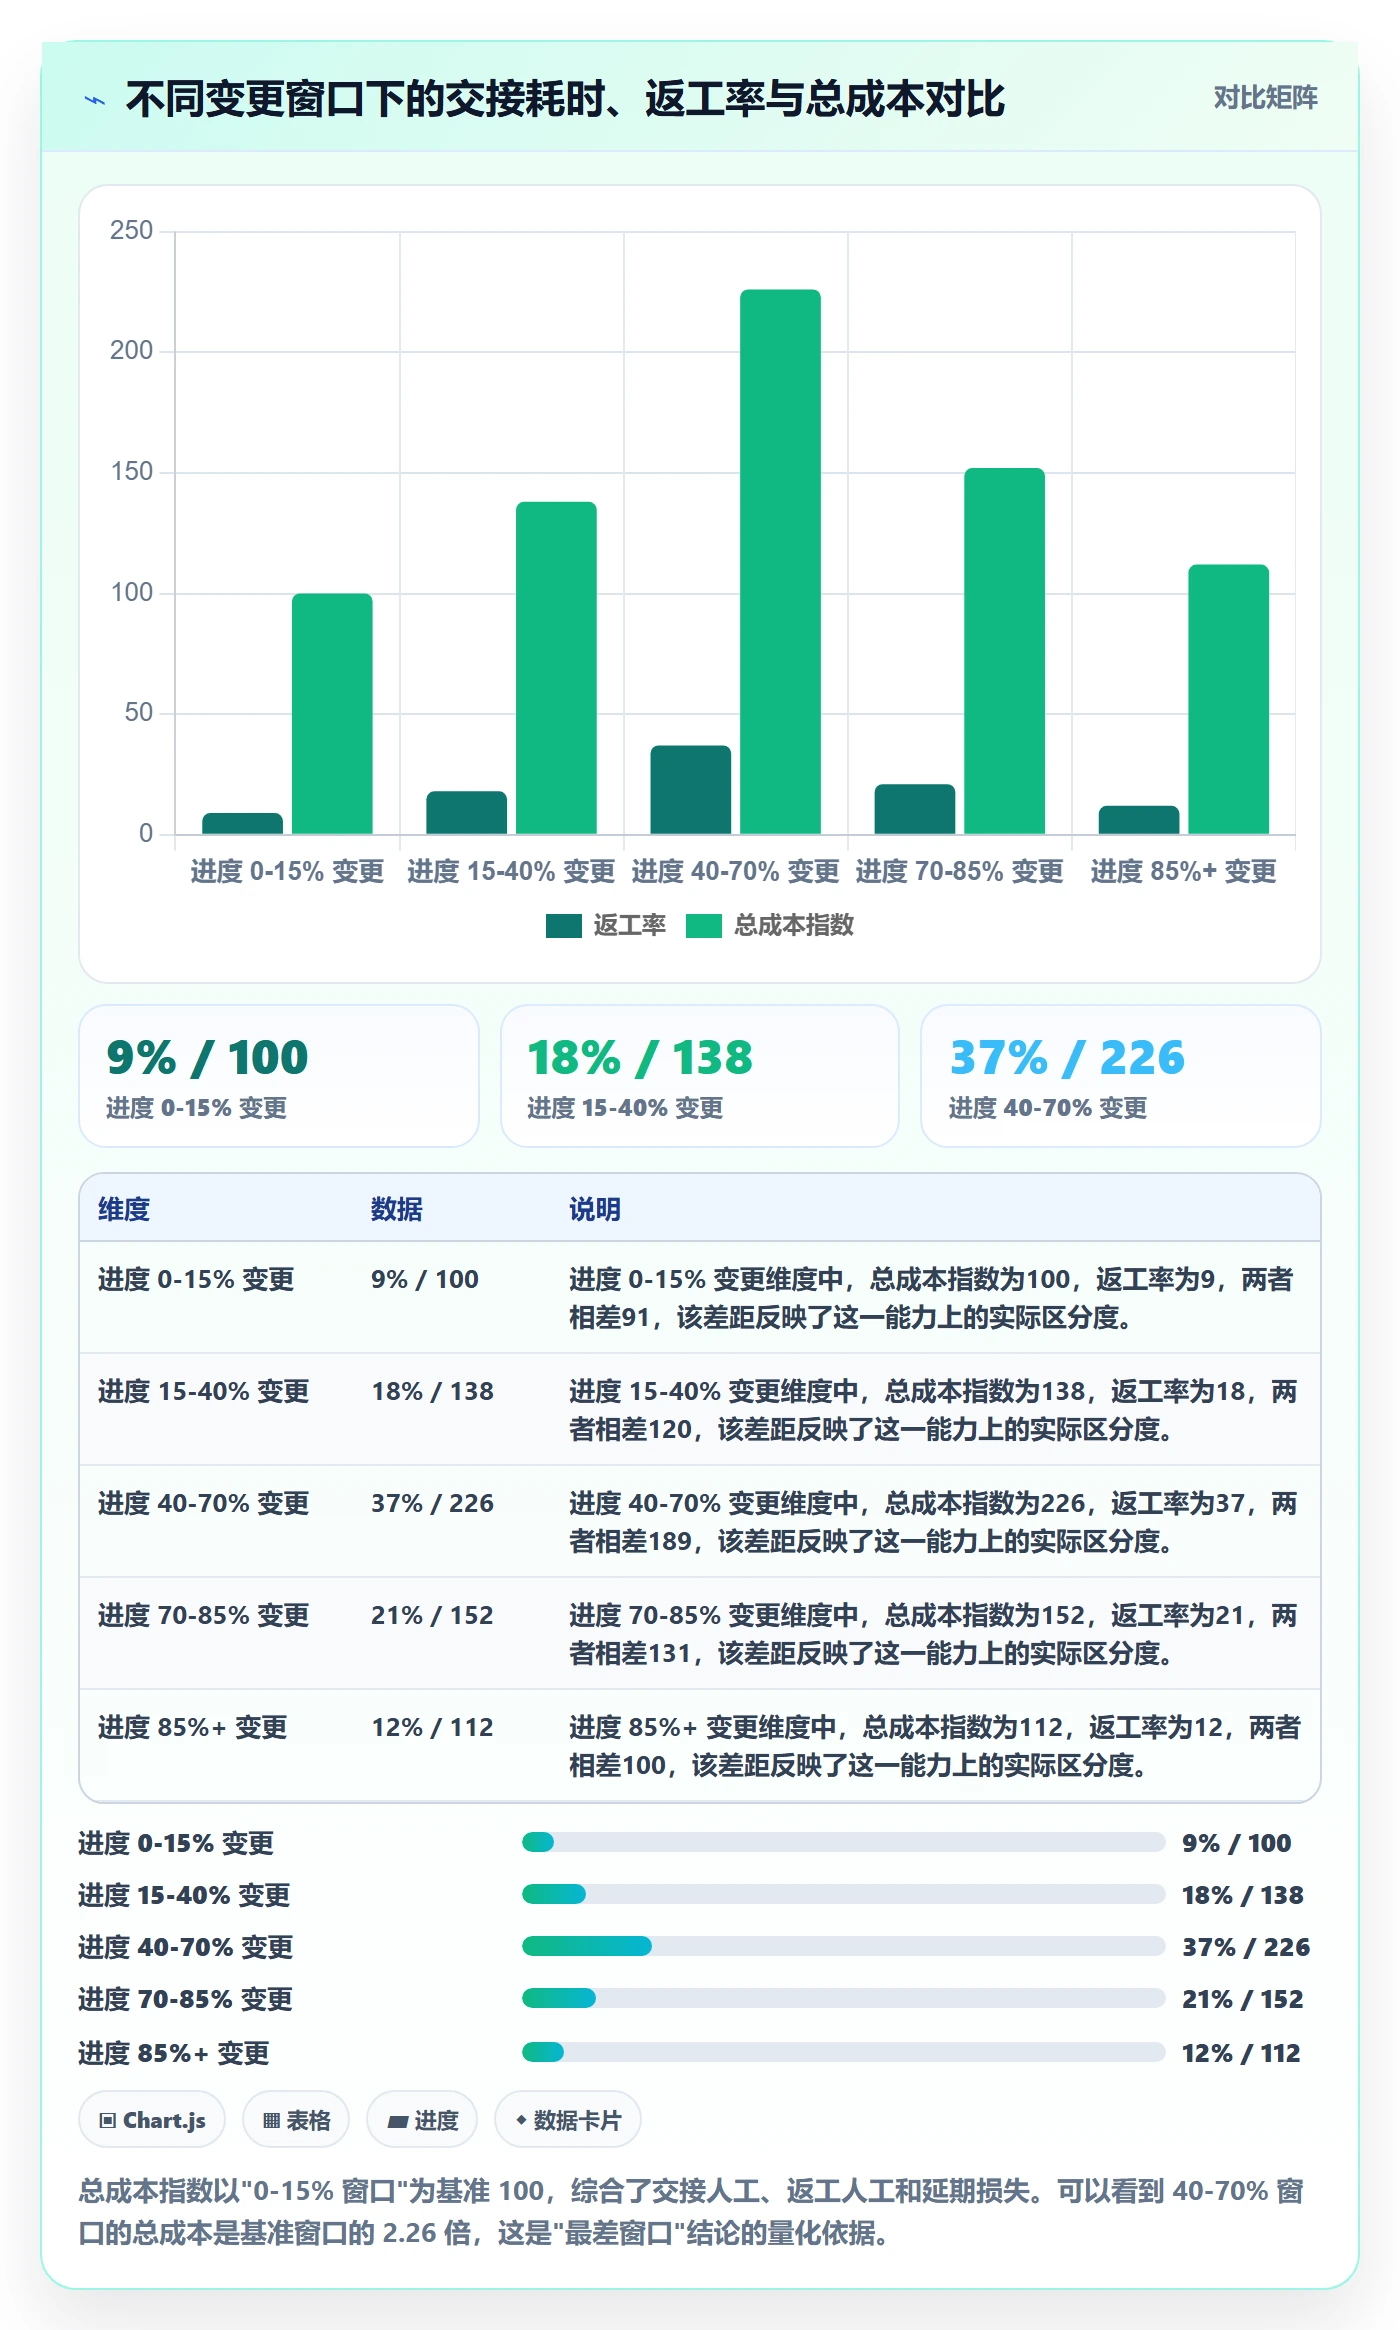Select the 进度 tag chip
Screen dimensions: 1400x2330
(x=422, y=2119)
